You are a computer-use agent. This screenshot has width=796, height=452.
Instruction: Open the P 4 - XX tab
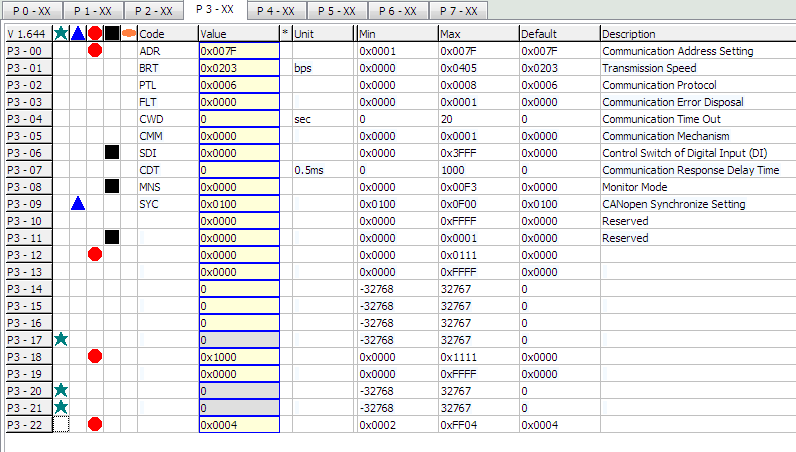pos(275,11)
